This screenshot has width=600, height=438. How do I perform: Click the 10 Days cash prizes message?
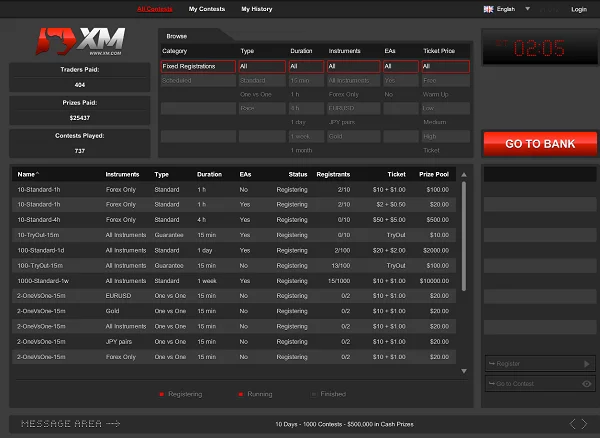tap(344, 424)
